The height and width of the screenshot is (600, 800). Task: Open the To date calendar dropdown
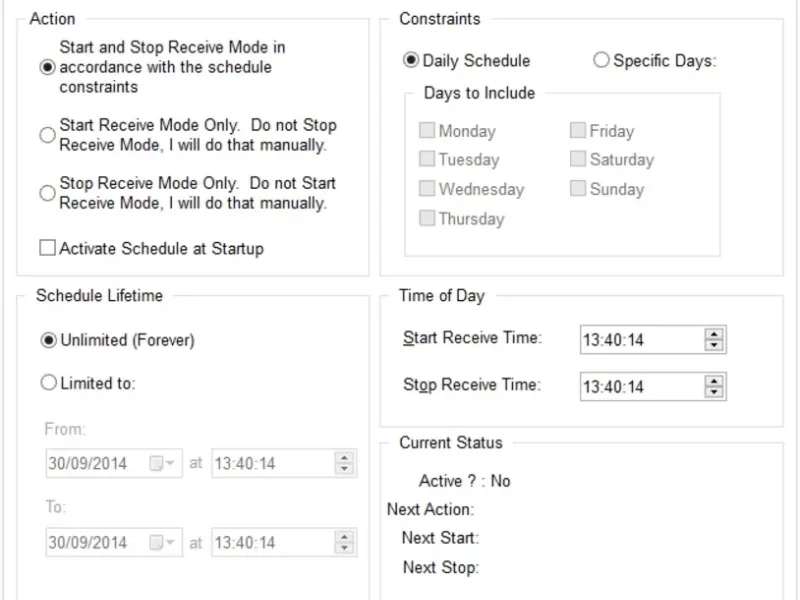coord(162,543)
